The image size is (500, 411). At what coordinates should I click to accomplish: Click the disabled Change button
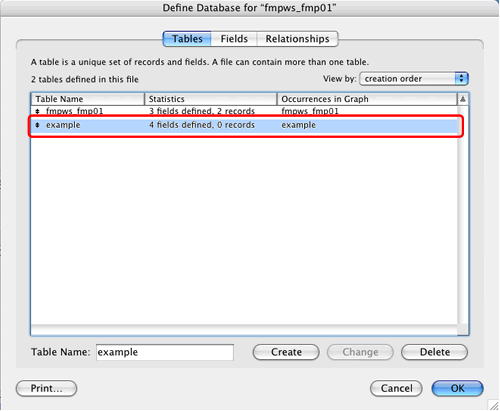click(360, 352)
